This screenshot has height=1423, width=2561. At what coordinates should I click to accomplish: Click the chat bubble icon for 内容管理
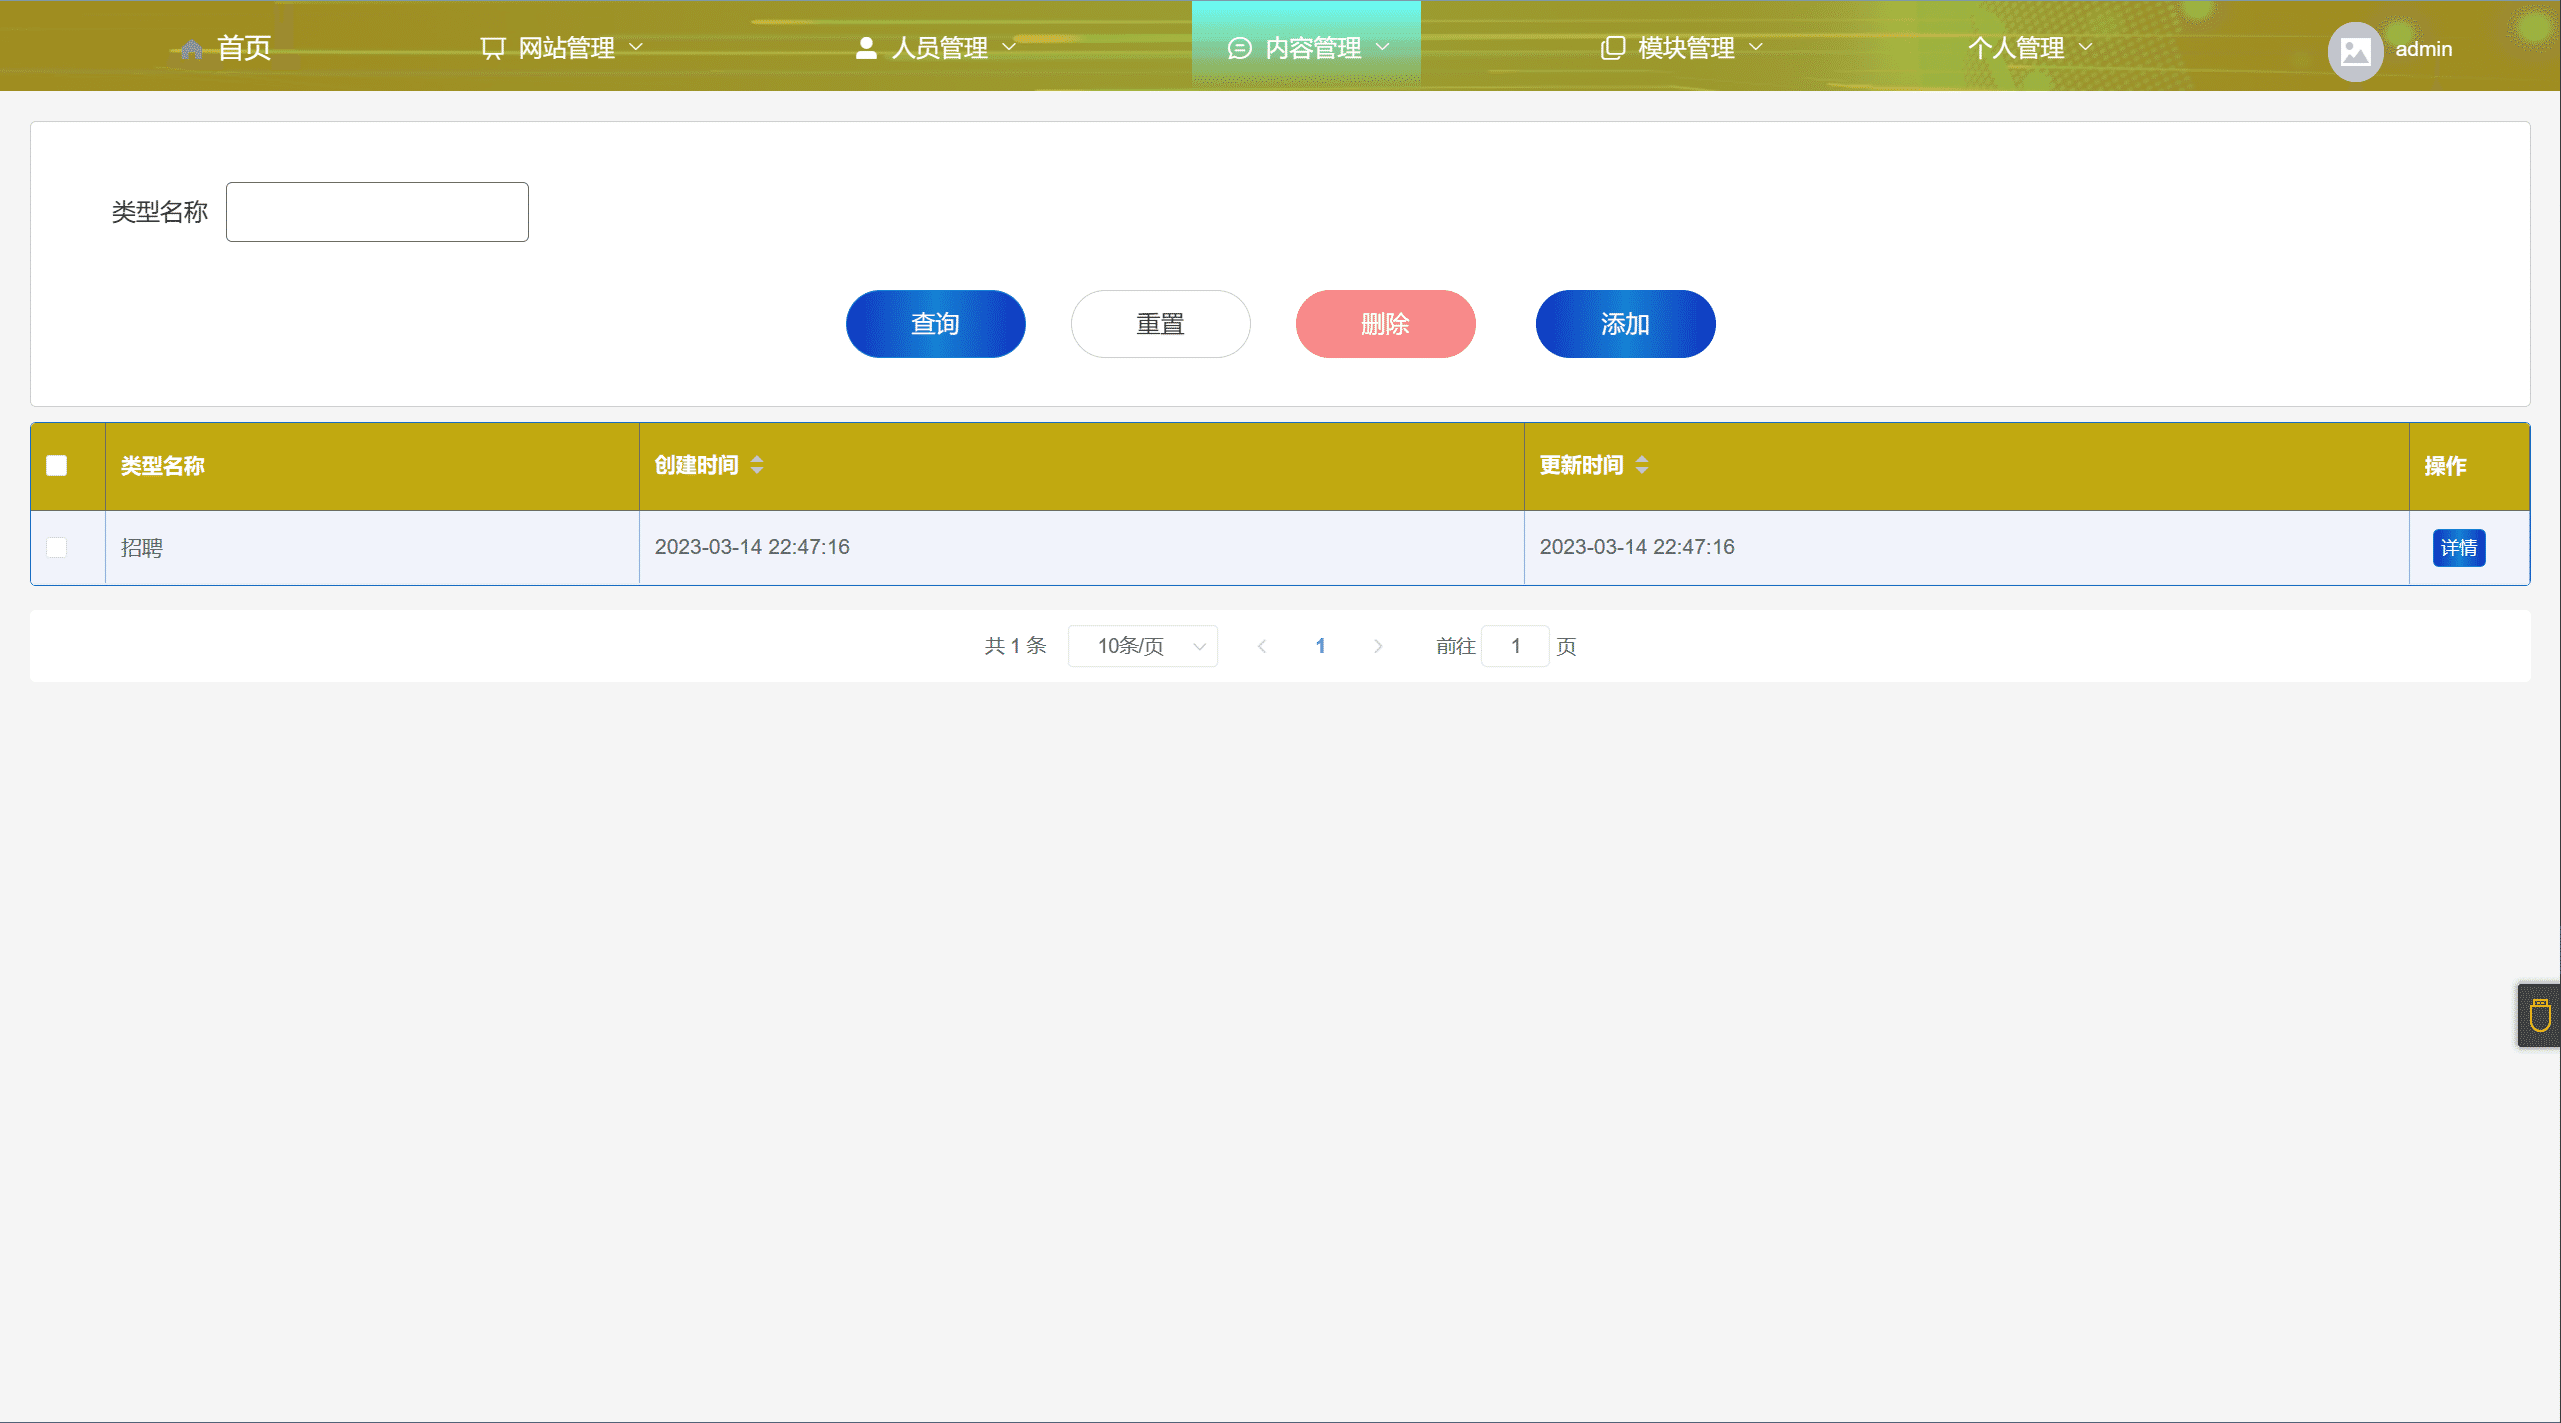[1239, 48]
